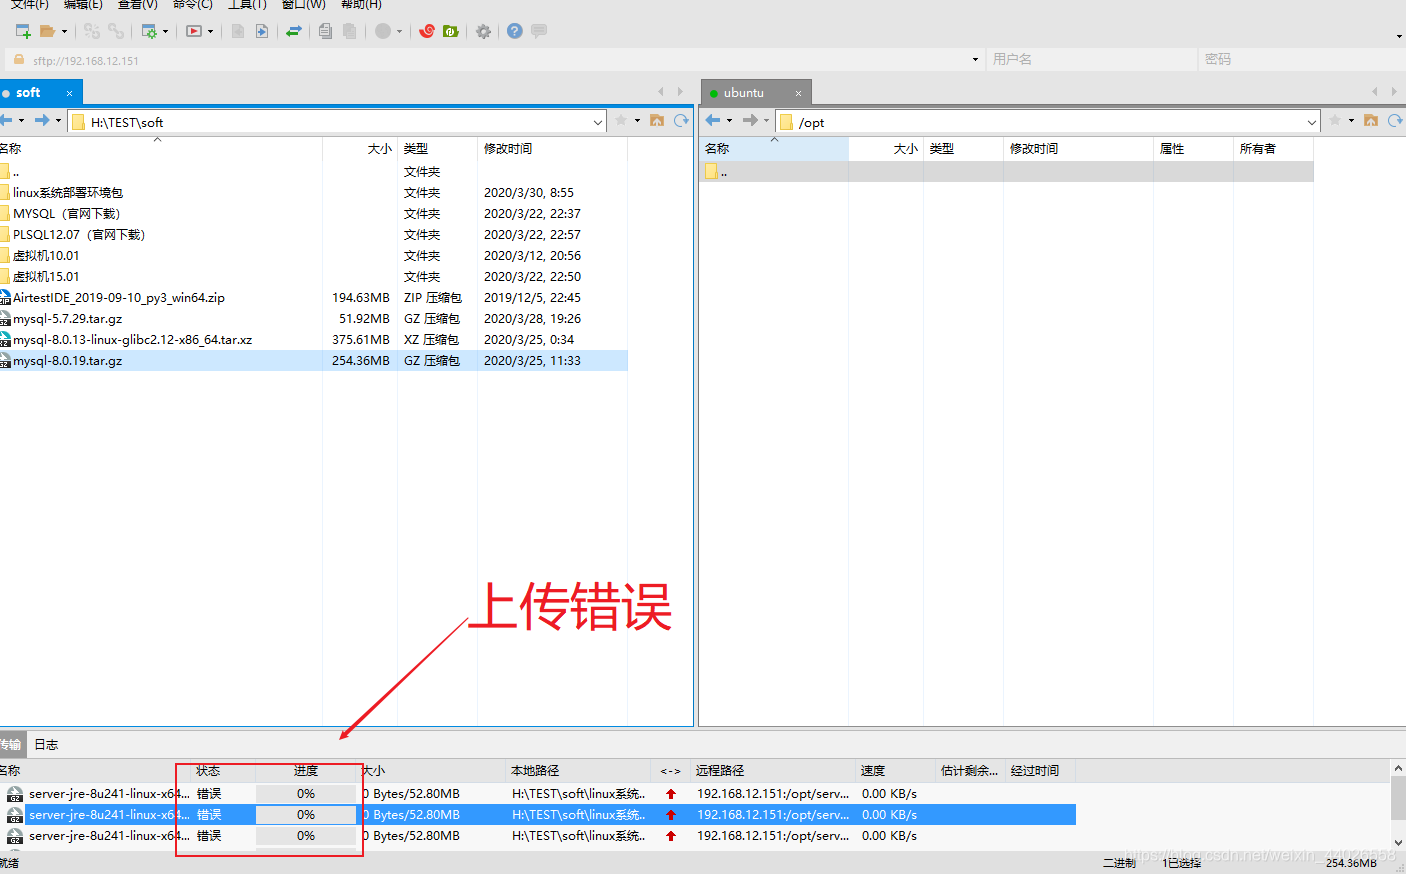Open the 命令(C) menu
This screenshot has height=874, width=1406.
(x=192, y=5)
